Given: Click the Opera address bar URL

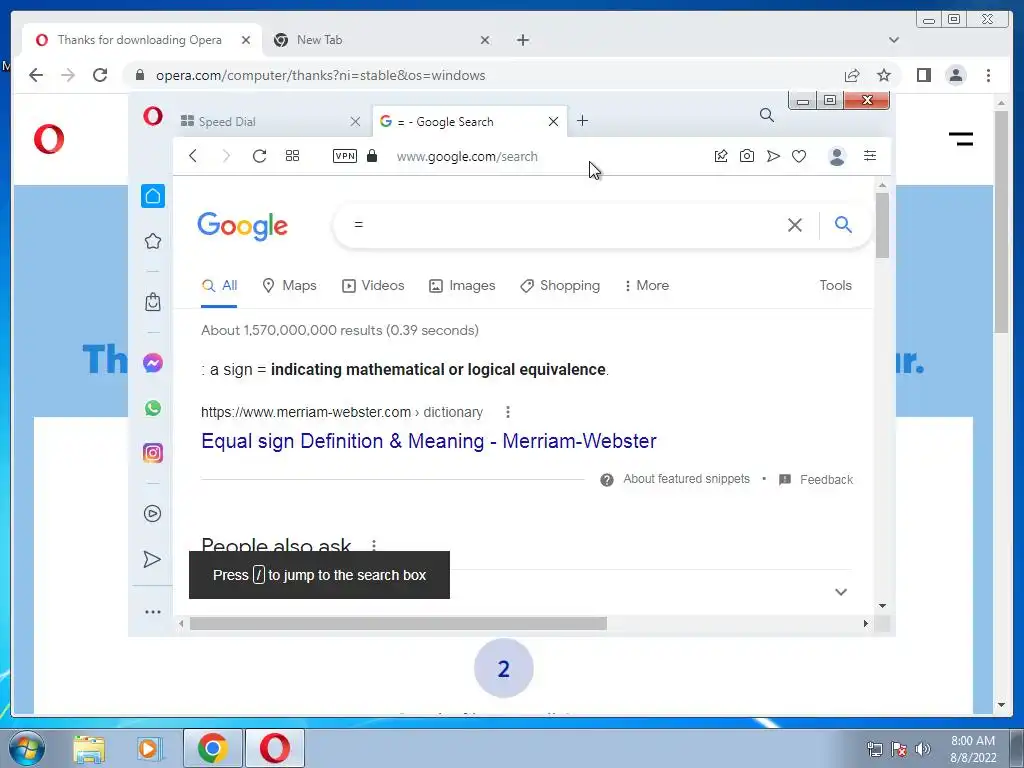Looking at the screenshot, I should coord(467,157).
